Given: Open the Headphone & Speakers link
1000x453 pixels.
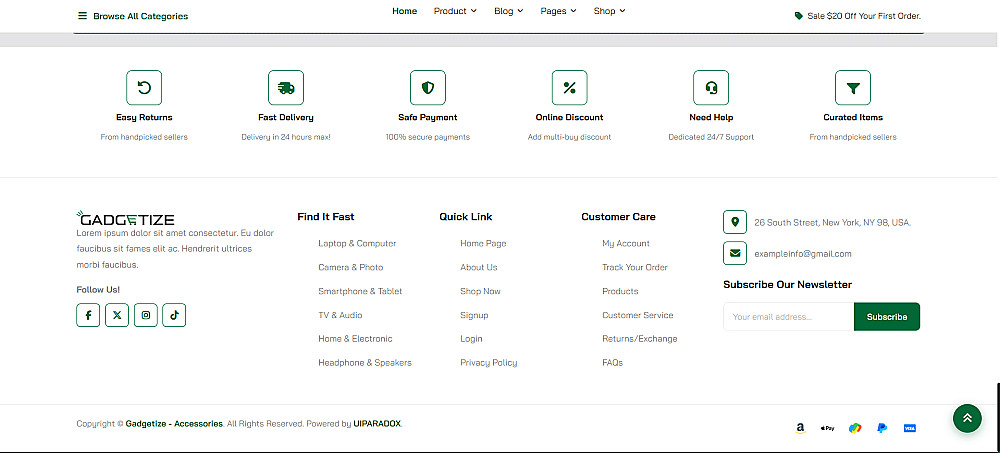Looking at the screenshot, I should coord(365,362).
